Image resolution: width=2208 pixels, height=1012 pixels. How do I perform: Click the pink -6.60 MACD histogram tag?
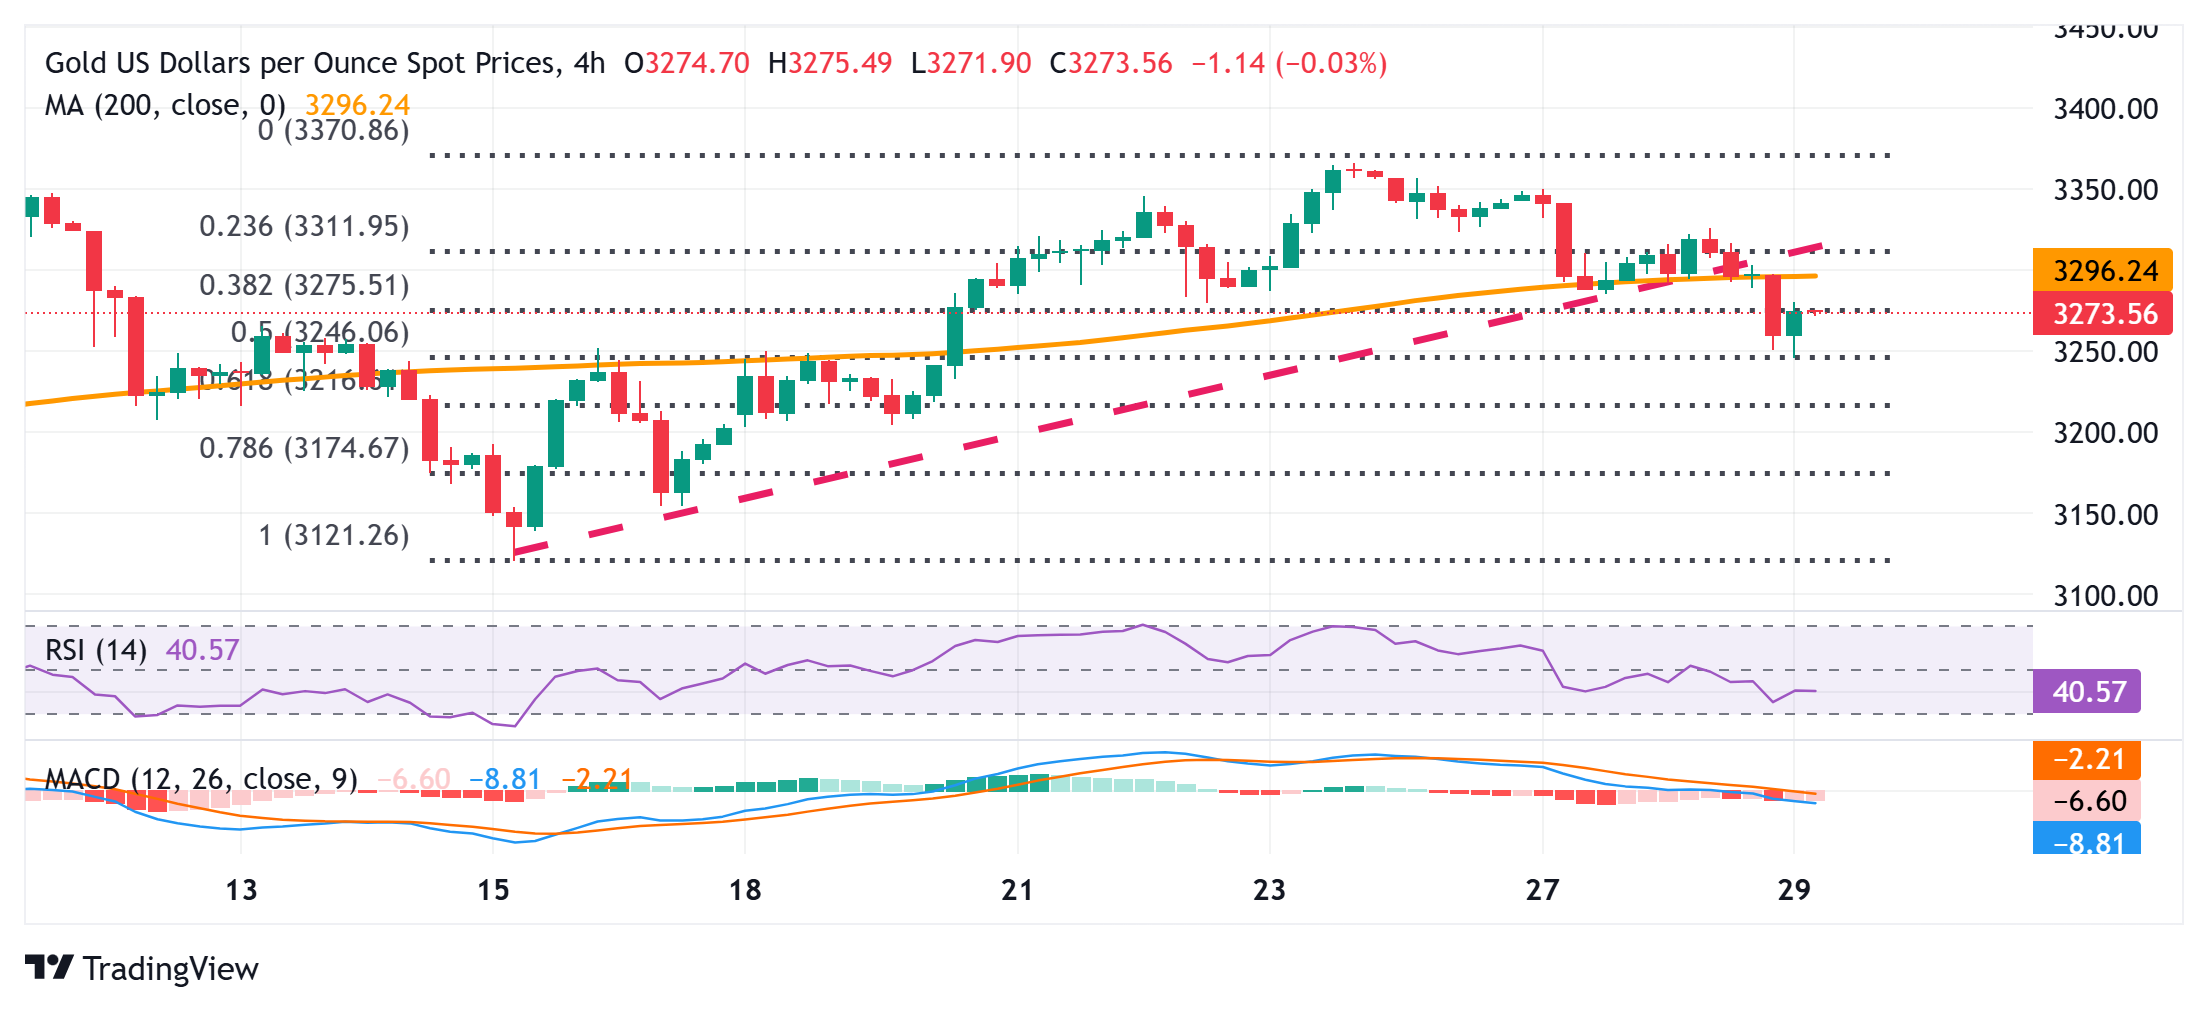click(2088, 801)
